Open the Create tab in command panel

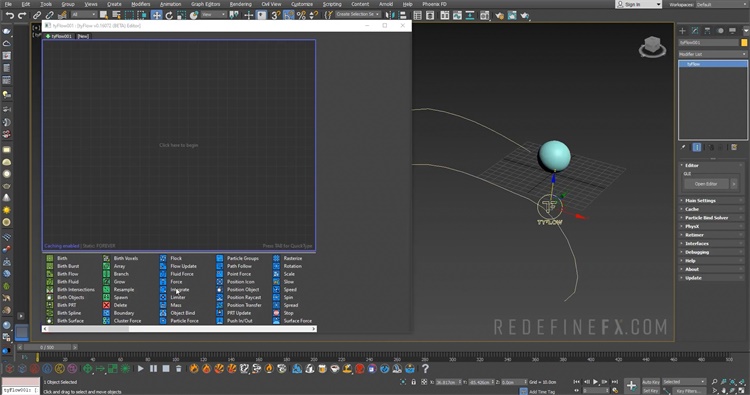pyautogui.click(x=682, y=31)
